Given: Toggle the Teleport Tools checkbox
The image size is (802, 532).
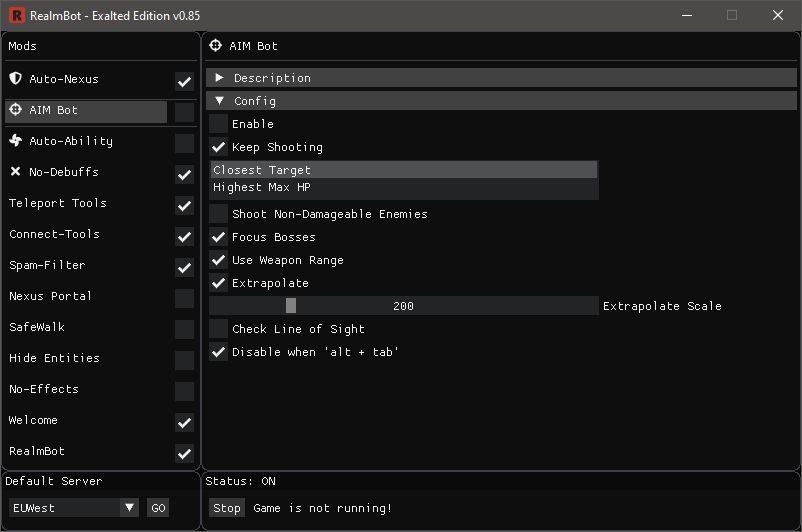Looking at the screenshot, I should coord(184,206).
